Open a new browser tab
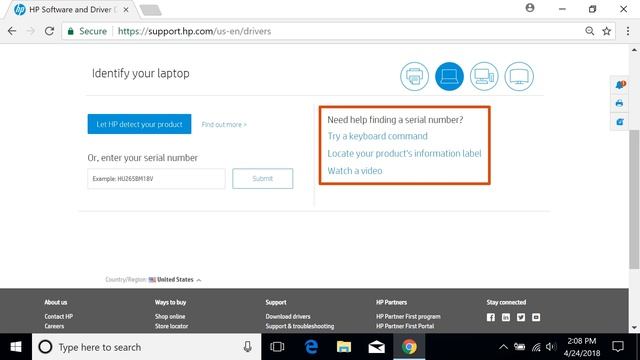This screenshot has width=640, height=360. (150, 10)
